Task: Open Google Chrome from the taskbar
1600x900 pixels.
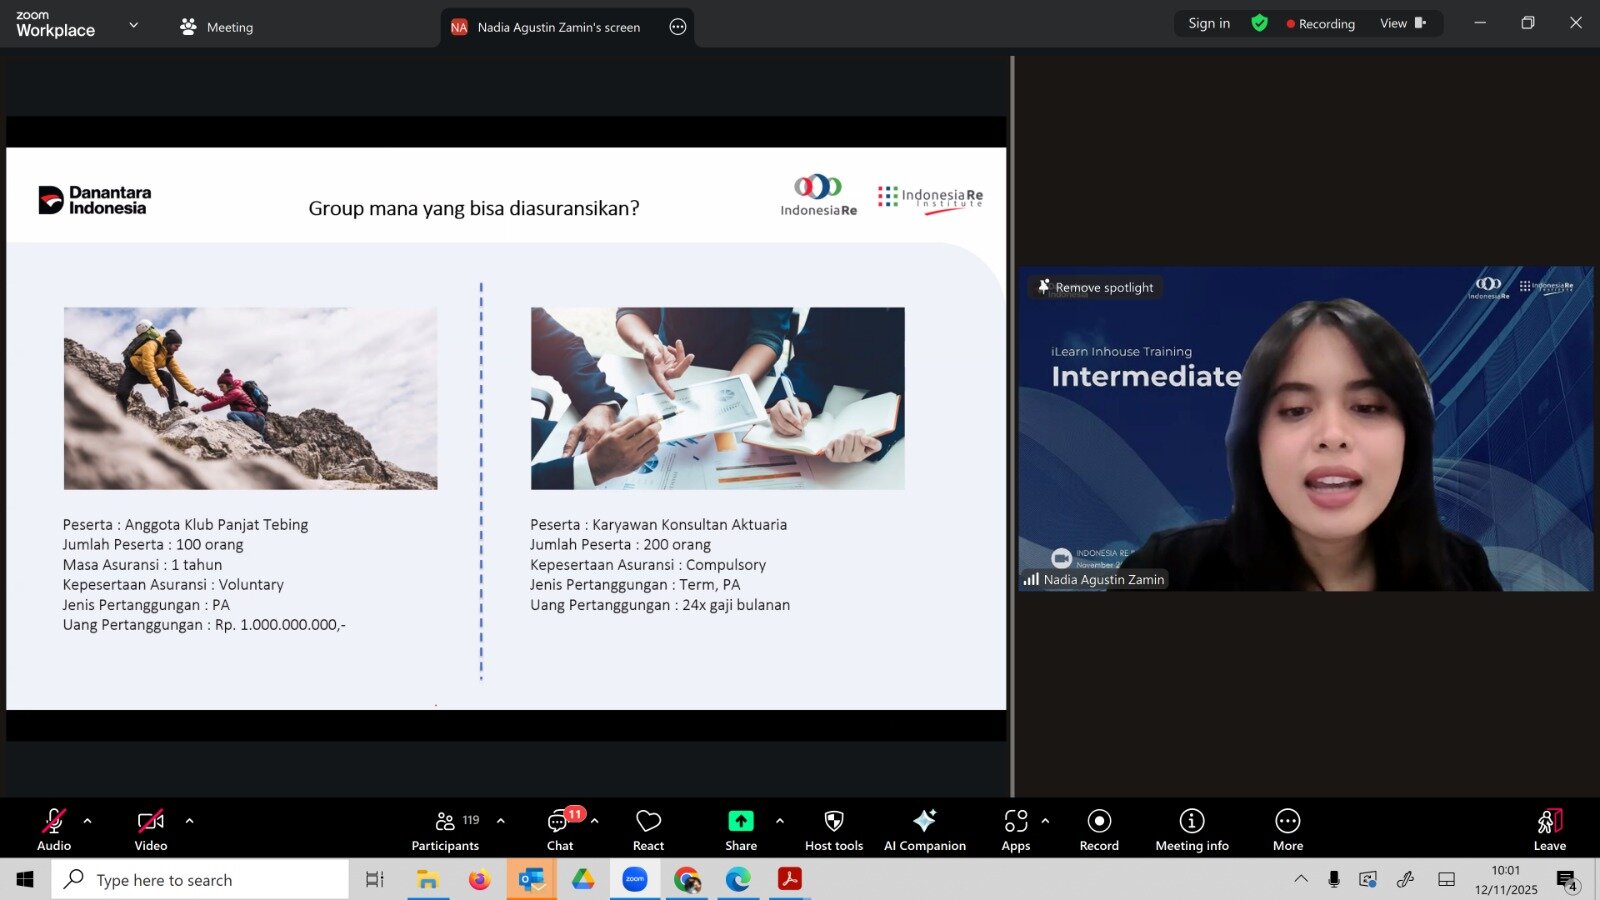Action: (x=686, y=880)
